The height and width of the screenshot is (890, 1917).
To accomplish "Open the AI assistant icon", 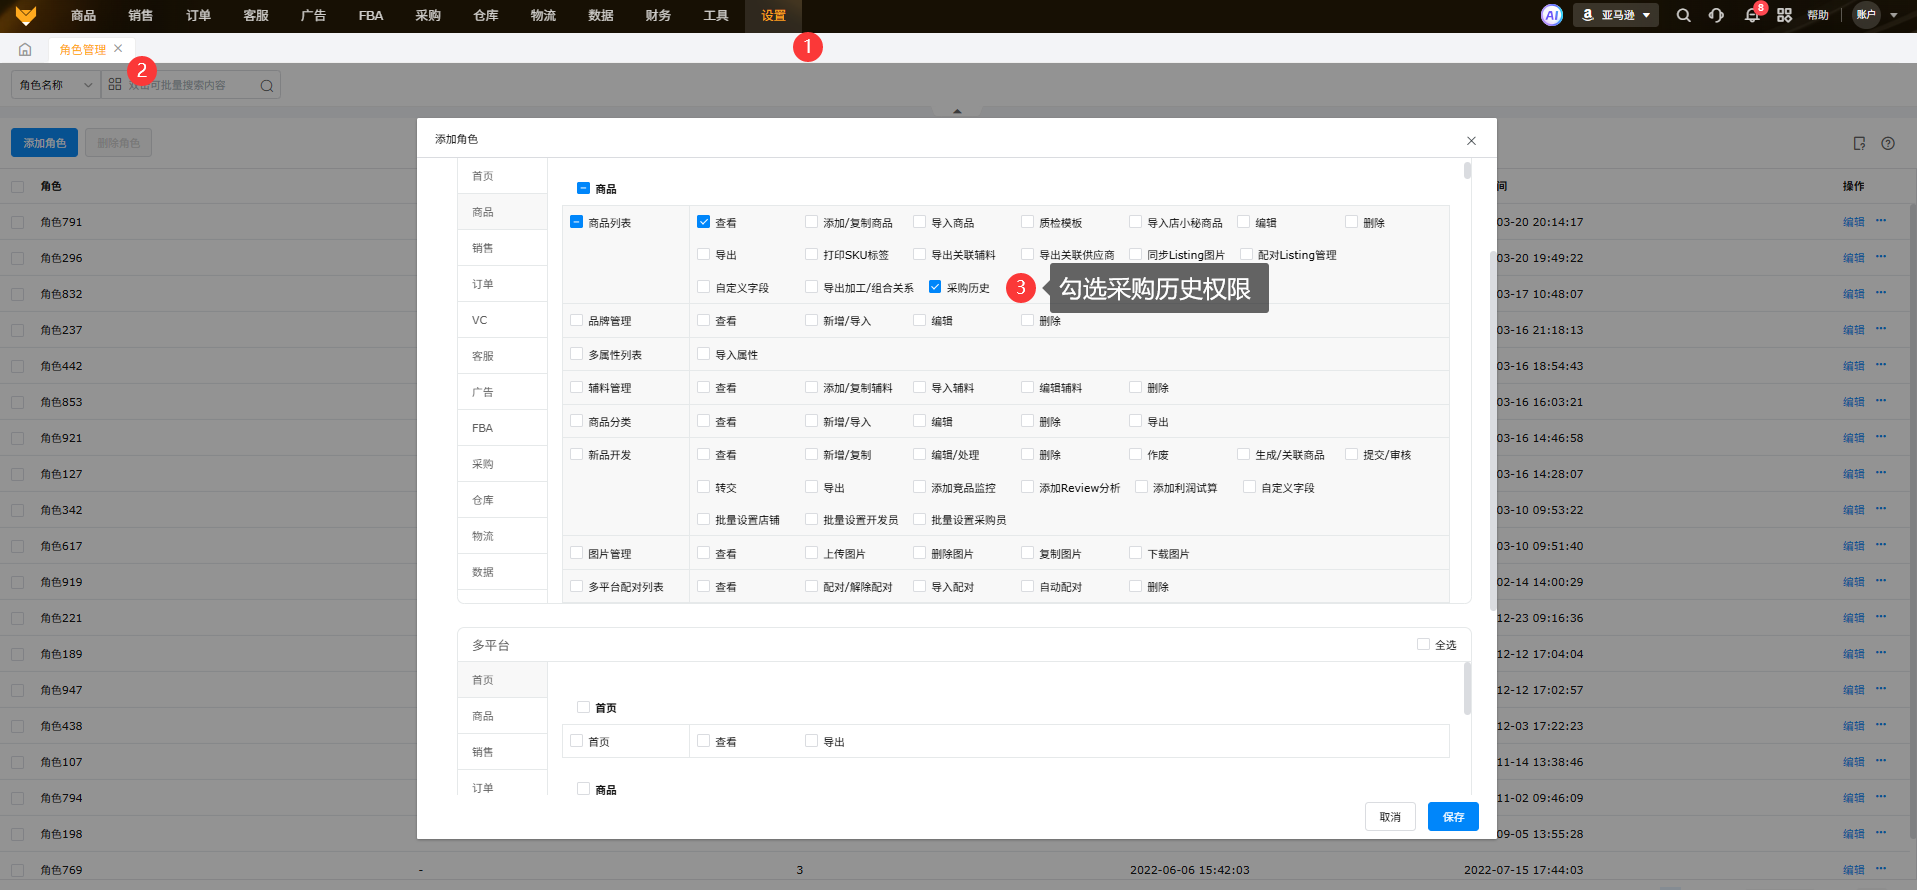I will 1551,15.
